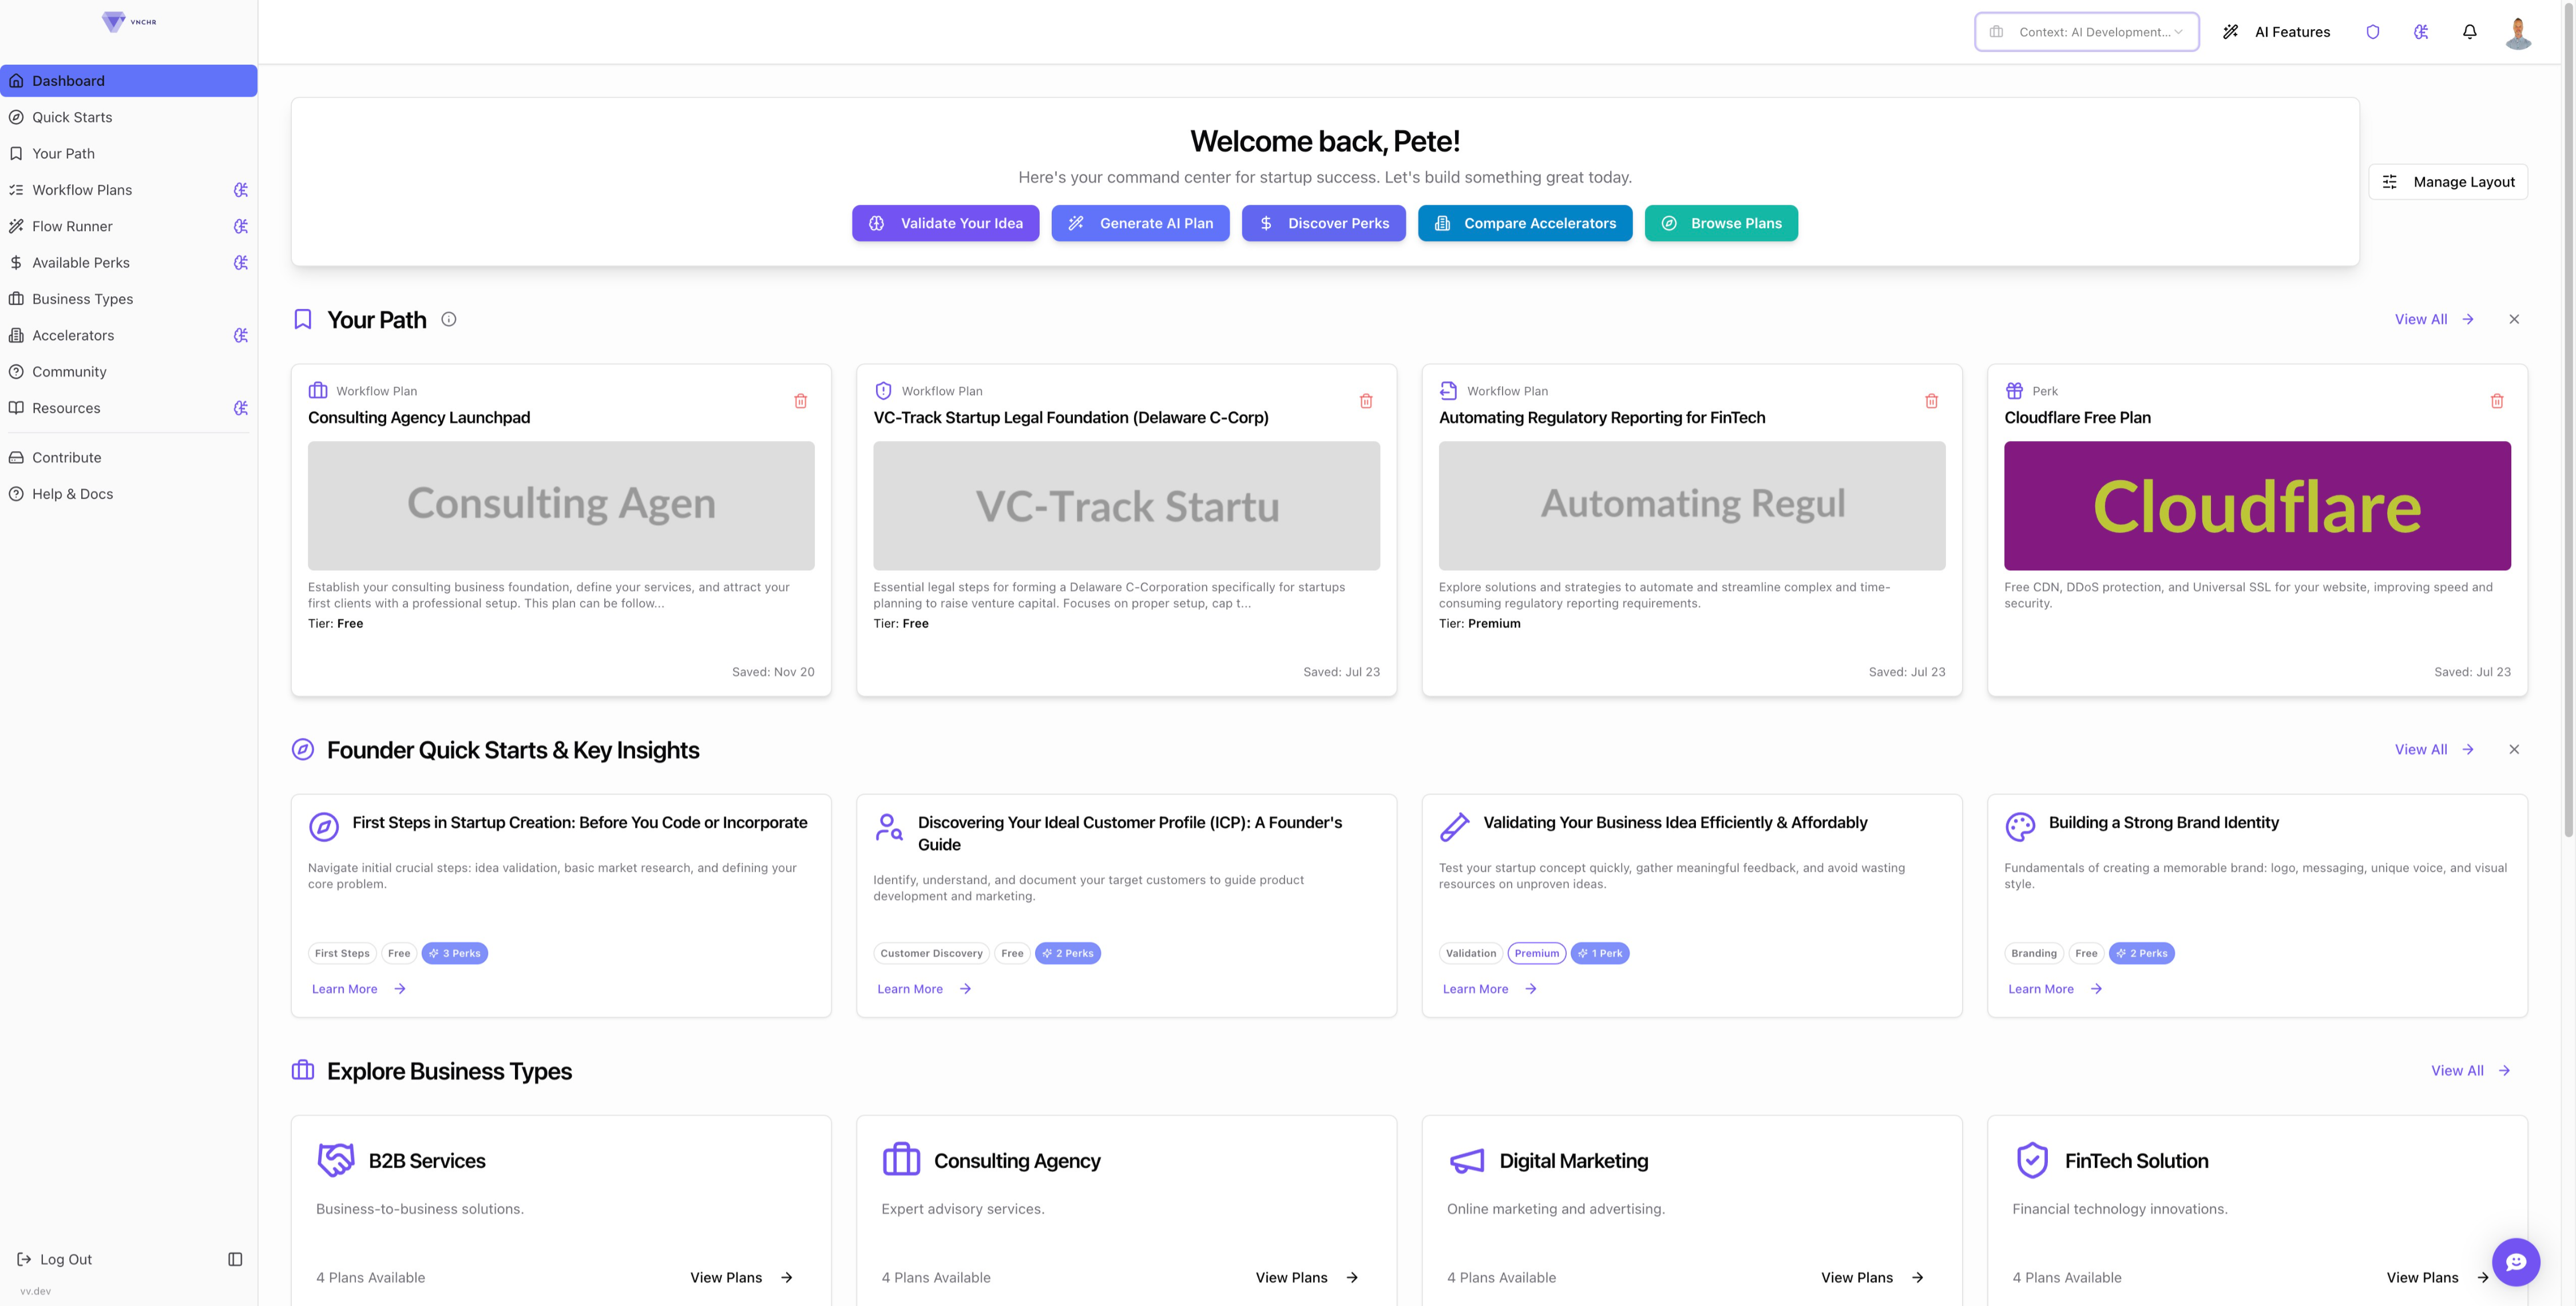Hide the Your Path section

pos(2513,319)
